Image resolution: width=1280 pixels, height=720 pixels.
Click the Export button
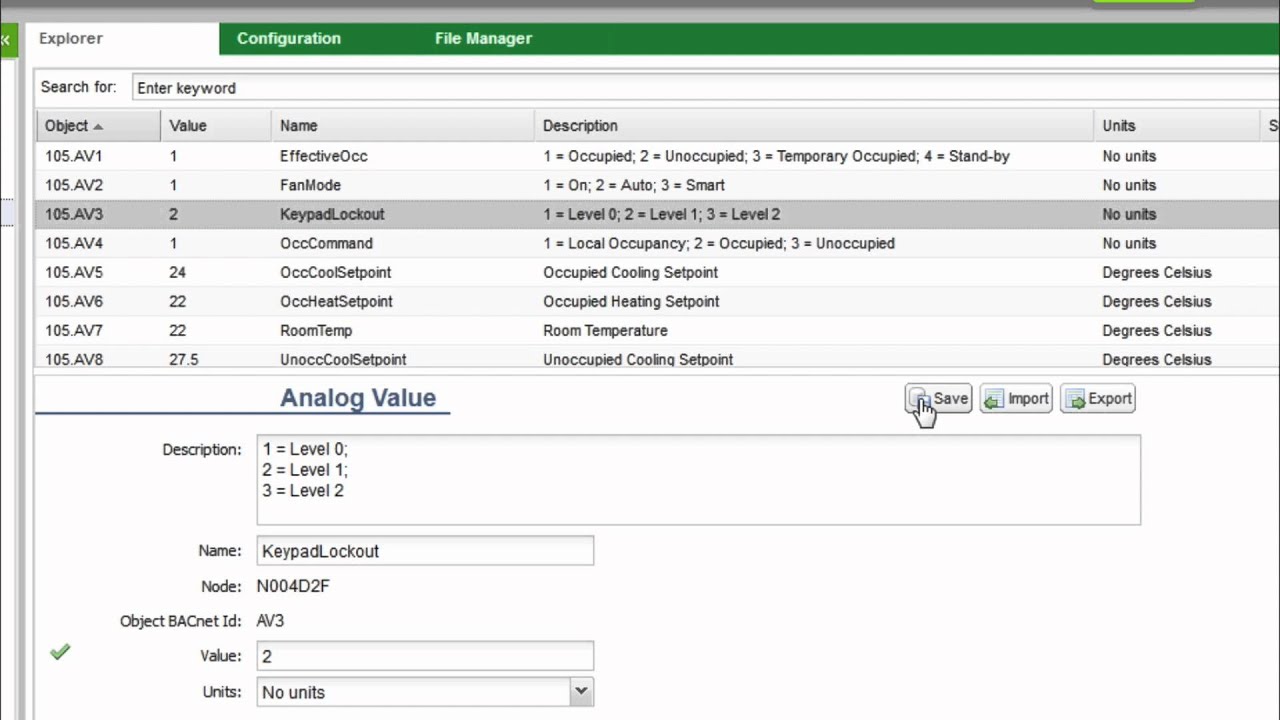[x=1098, y=399]
